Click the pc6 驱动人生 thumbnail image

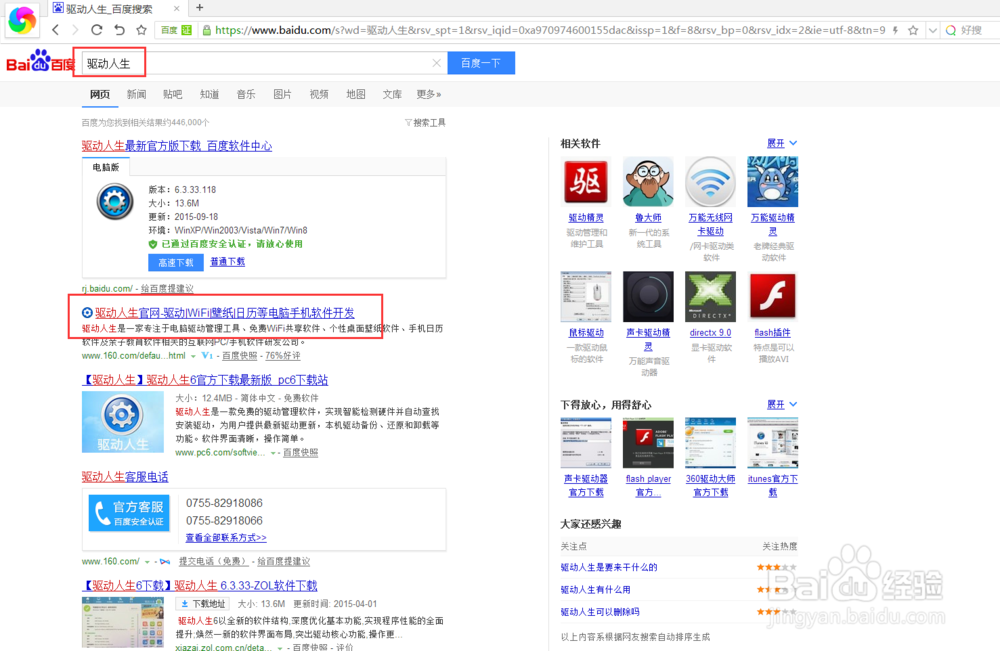[x=122, y=421]
